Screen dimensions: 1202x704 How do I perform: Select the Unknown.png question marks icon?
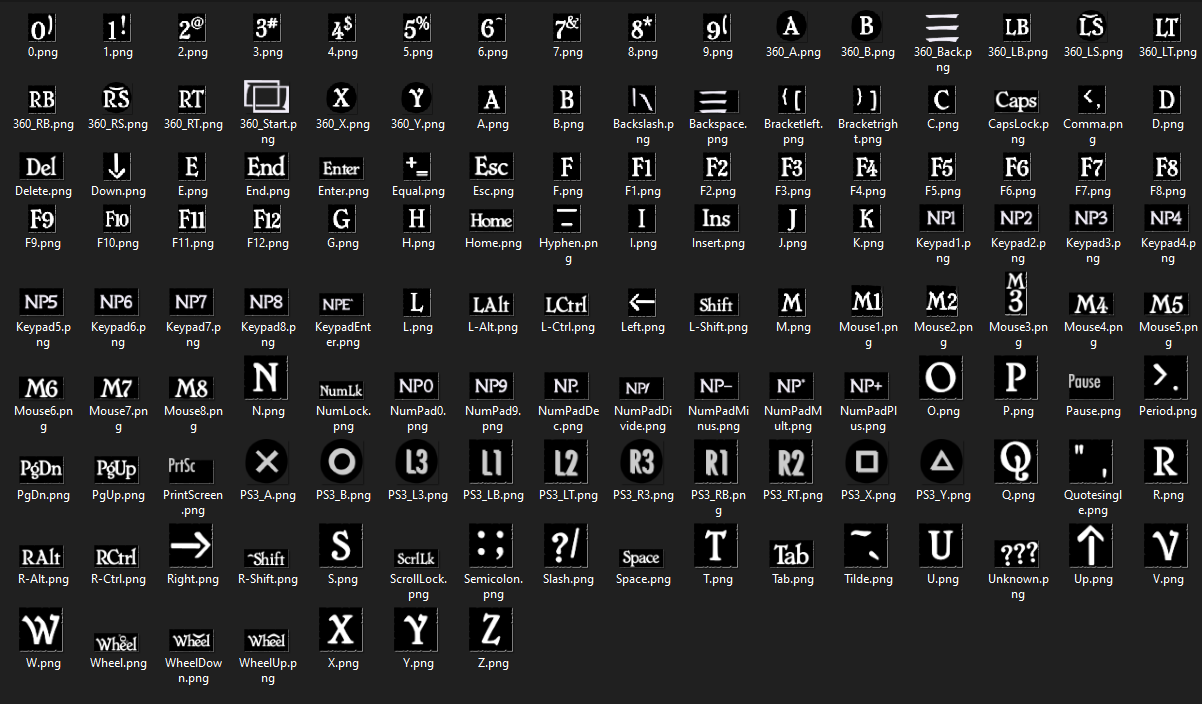[x=1016, y=553]
